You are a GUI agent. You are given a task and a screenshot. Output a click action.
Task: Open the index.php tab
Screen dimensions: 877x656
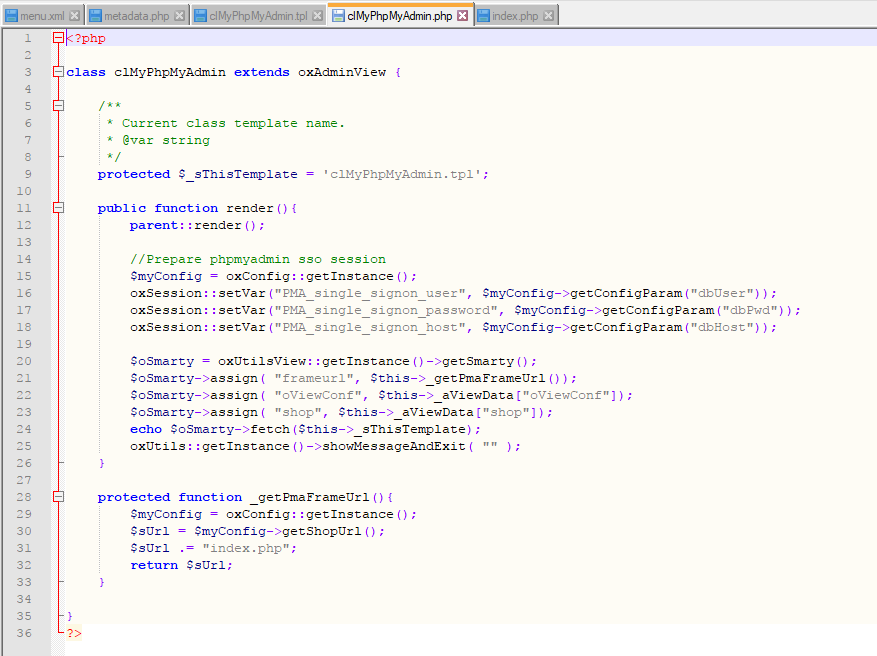point(515,16)
